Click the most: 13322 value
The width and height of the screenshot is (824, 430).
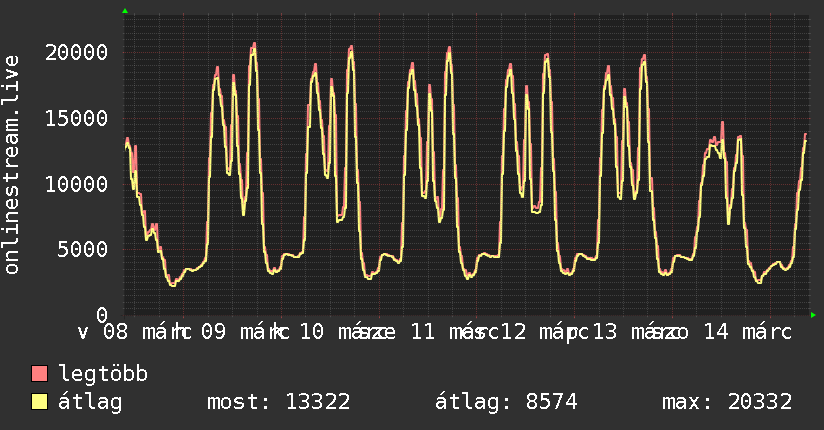[x=279, y=402]
